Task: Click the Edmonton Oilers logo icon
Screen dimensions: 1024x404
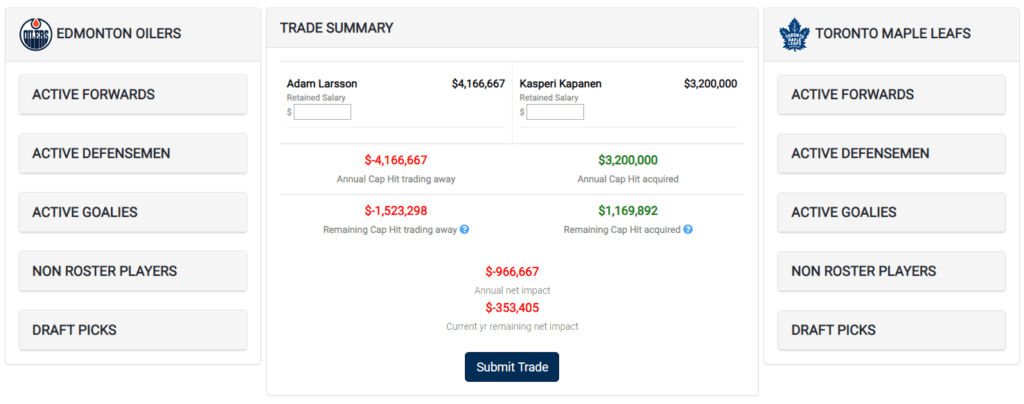Action: (36, 34)
